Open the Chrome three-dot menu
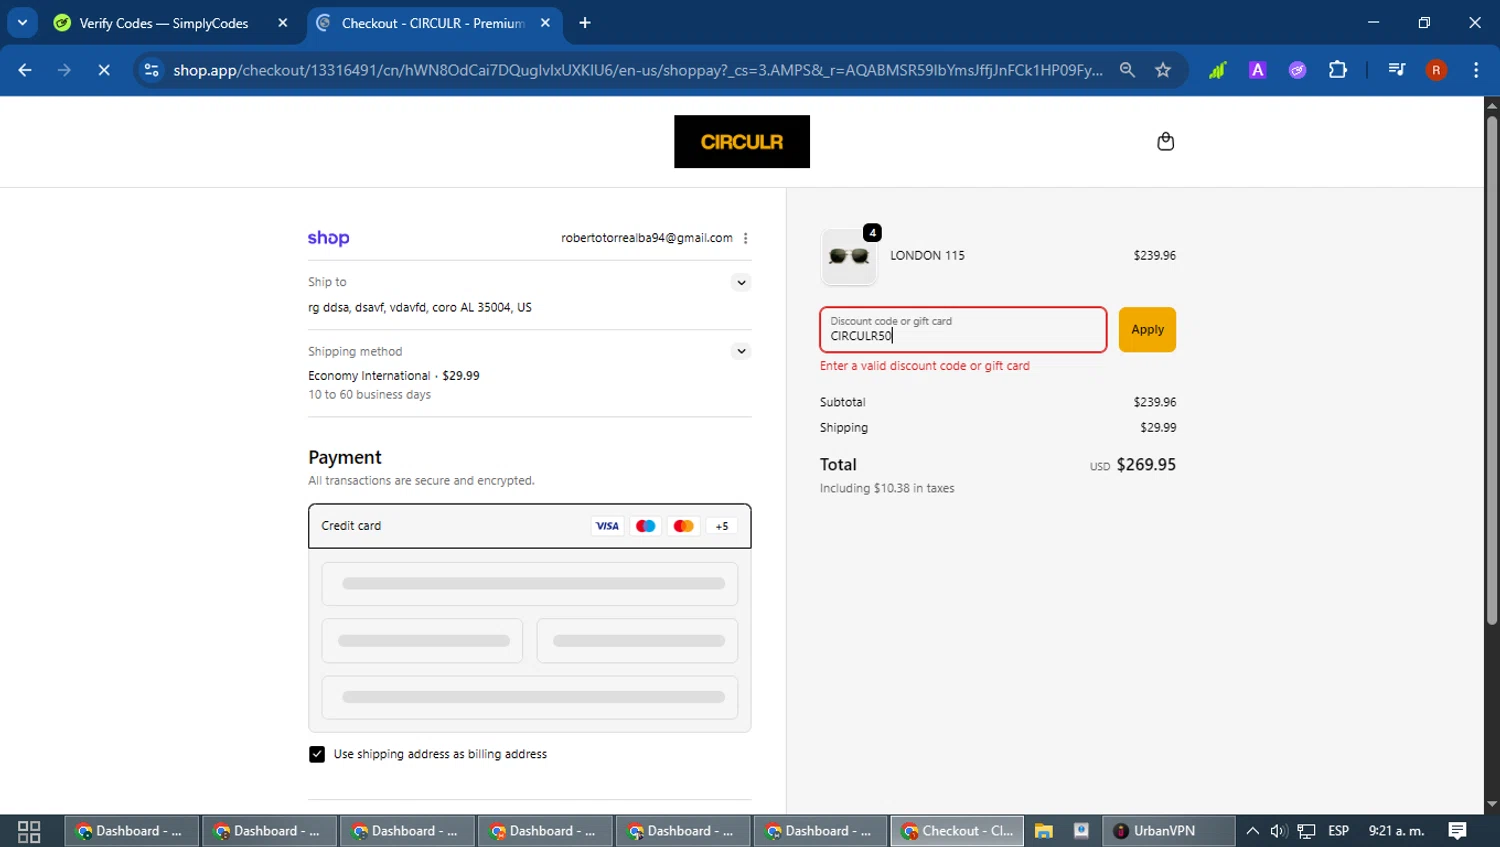 tap(1476, 70)
